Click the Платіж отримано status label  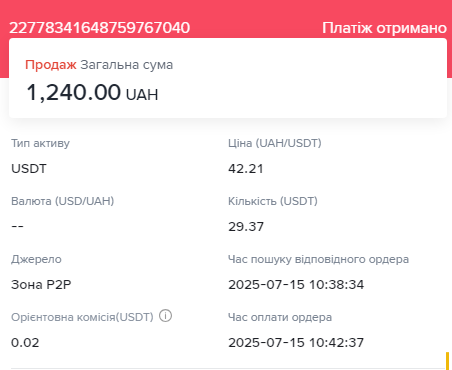click(384, 28)
